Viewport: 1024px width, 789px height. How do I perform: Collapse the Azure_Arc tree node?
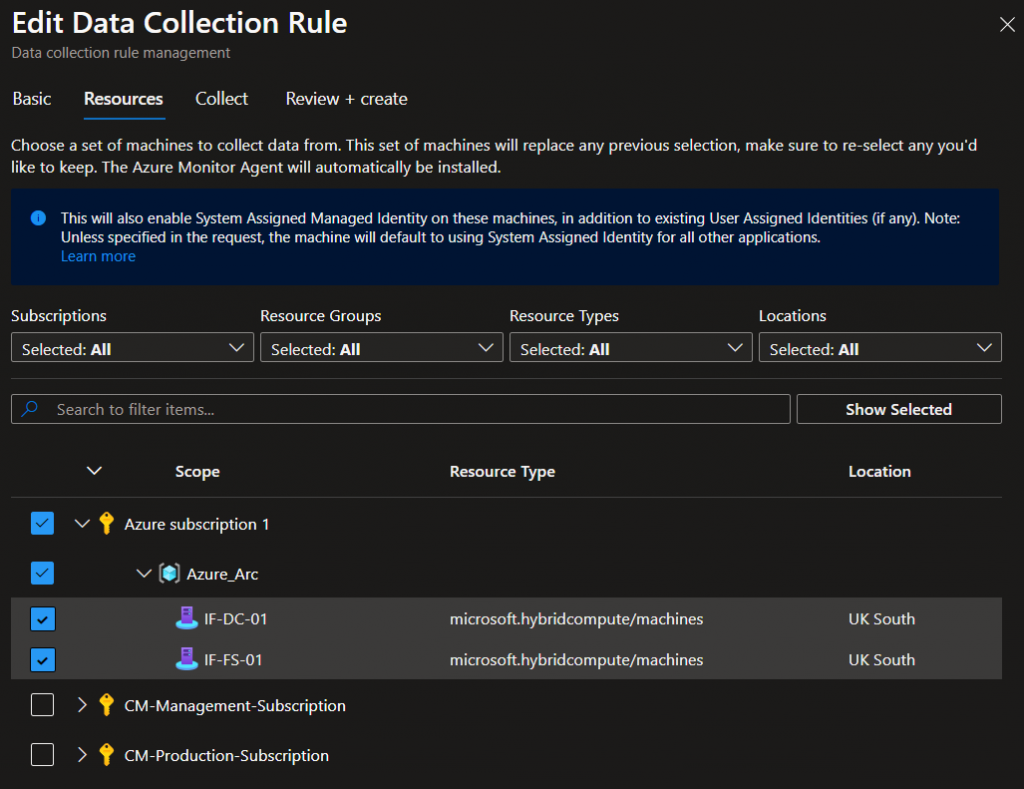pyautogui.click(x=143, y=573)
